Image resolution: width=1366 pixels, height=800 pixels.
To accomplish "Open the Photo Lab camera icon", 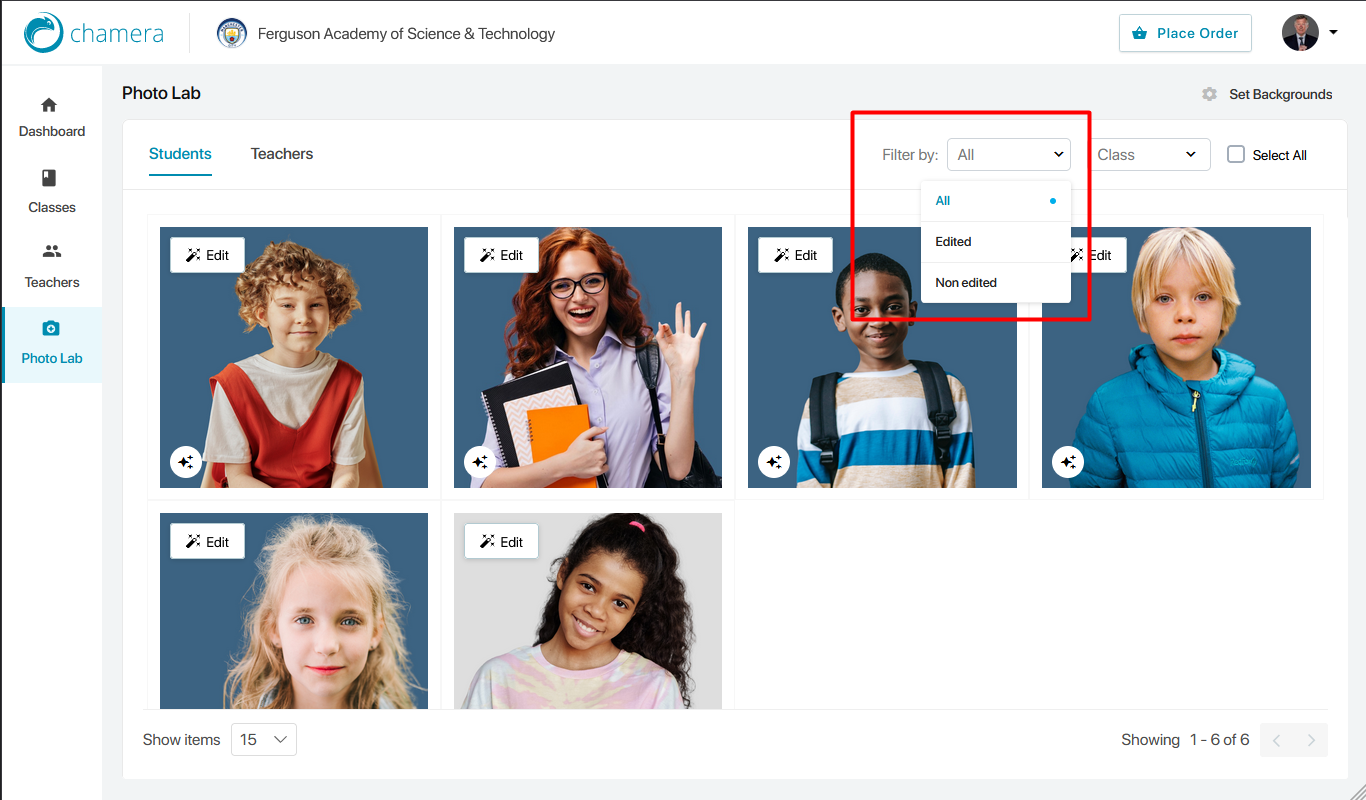I will [51, 329].
